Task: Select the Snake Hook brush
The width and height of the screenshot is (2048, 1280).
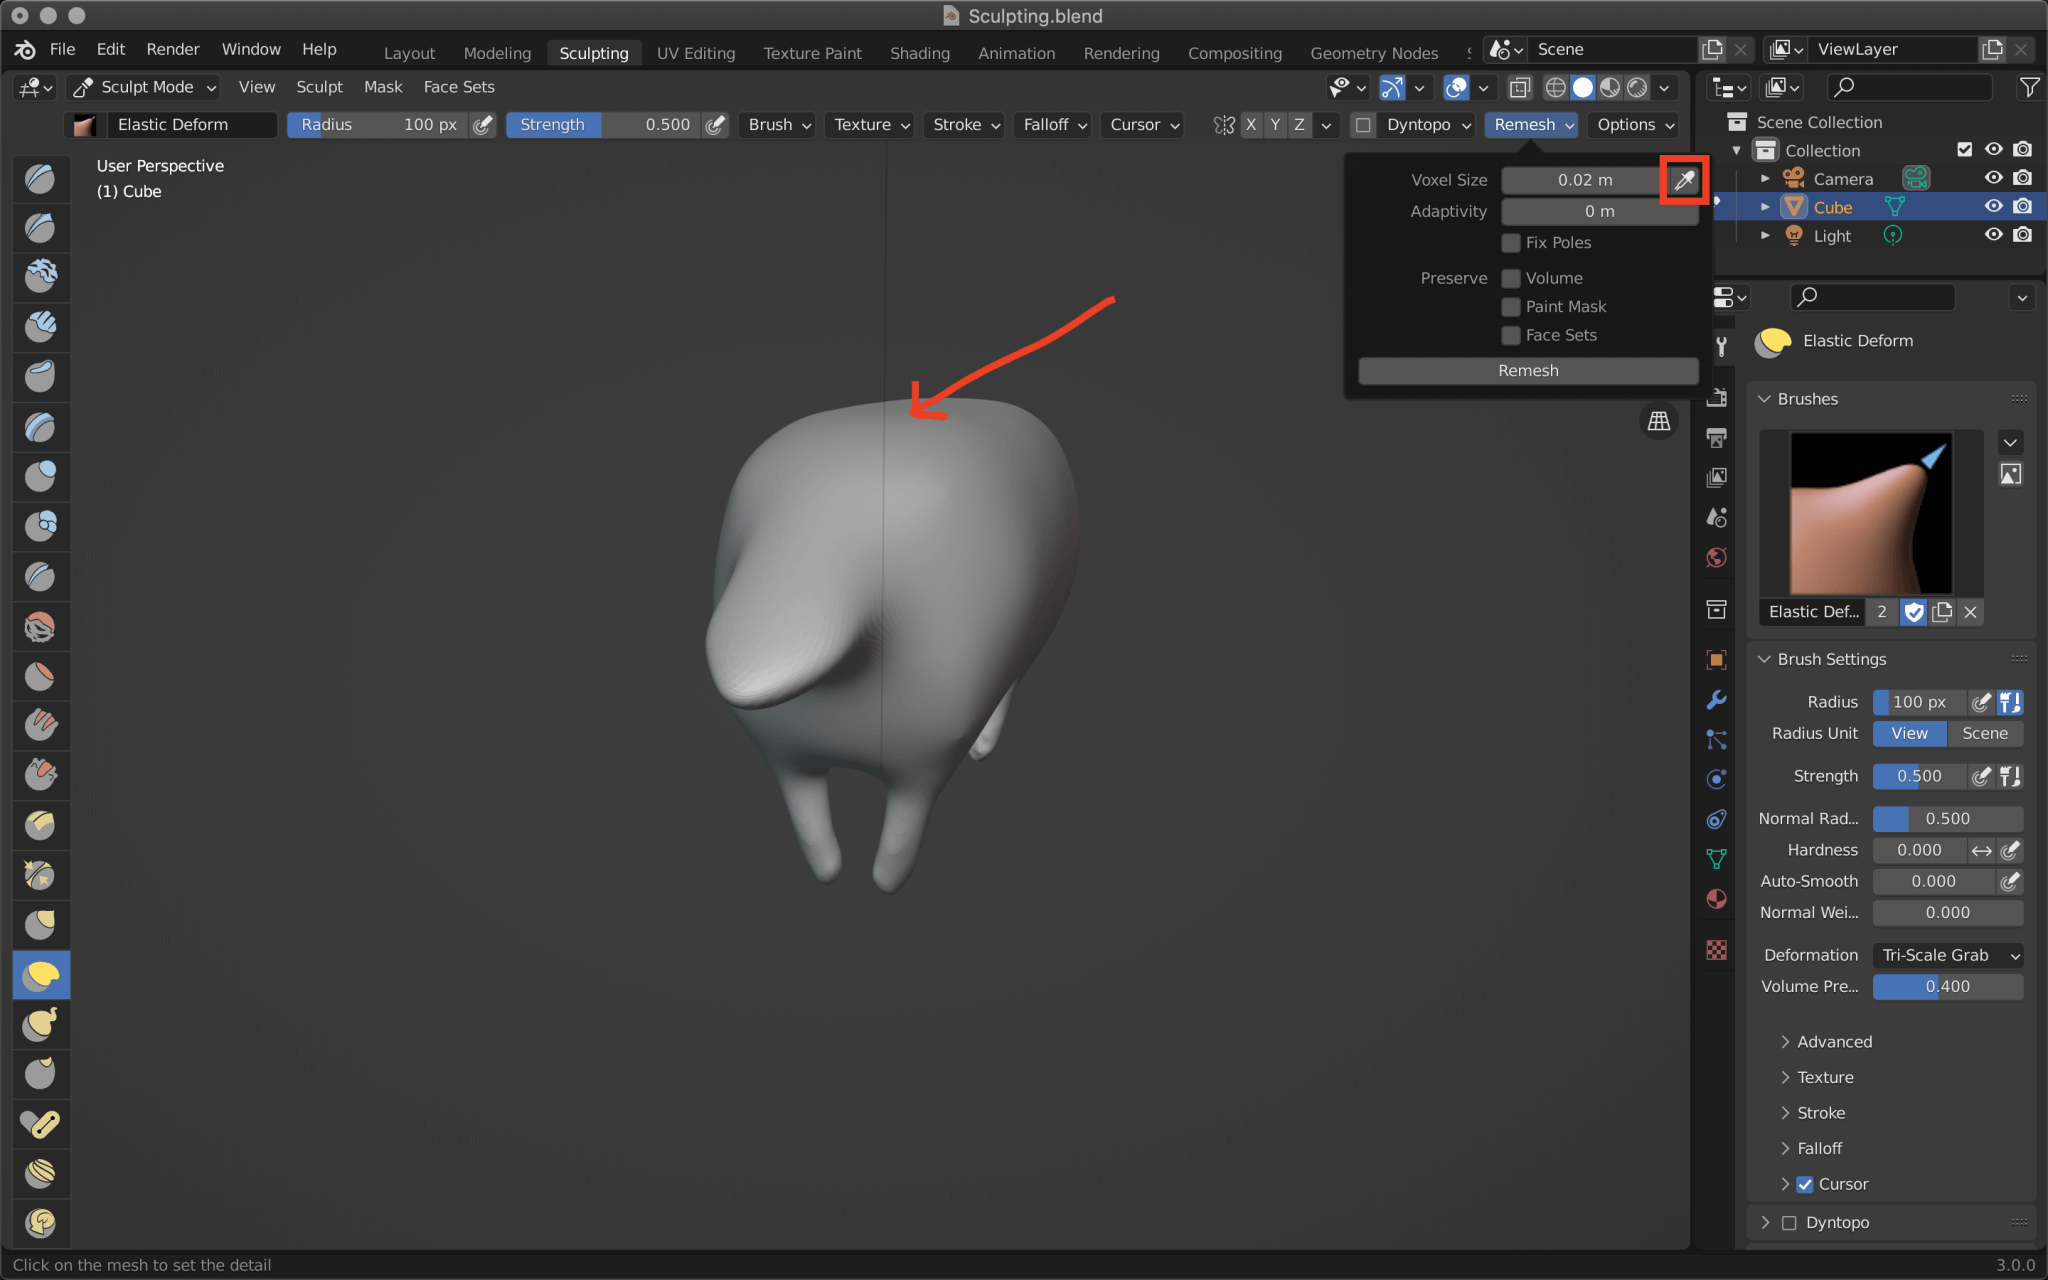Action: 41,1024
